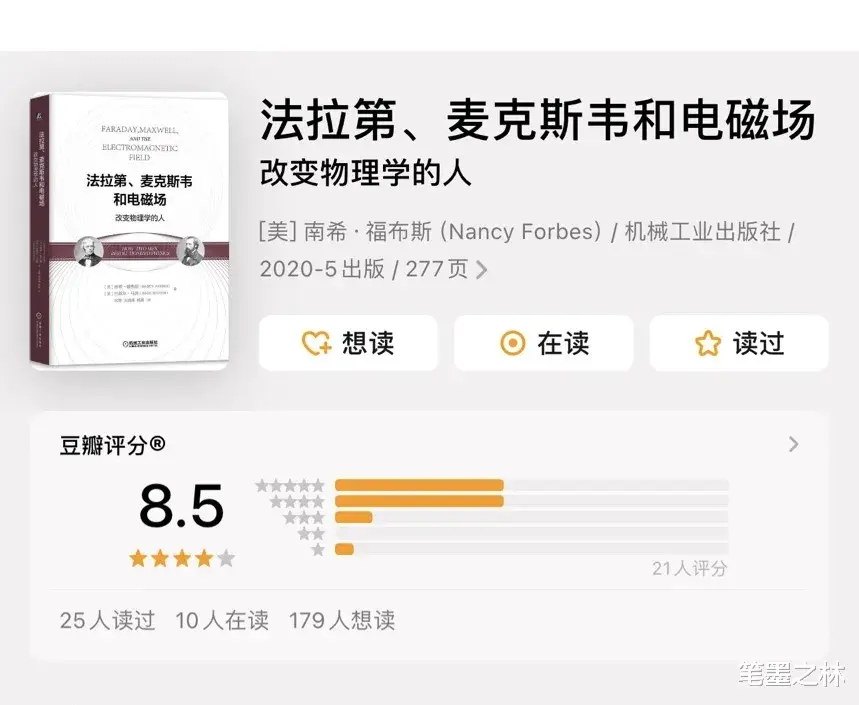The height and width of the screenshot is (705, 859).
Task: Click the one-star rating bar
Action: [531, 549]
